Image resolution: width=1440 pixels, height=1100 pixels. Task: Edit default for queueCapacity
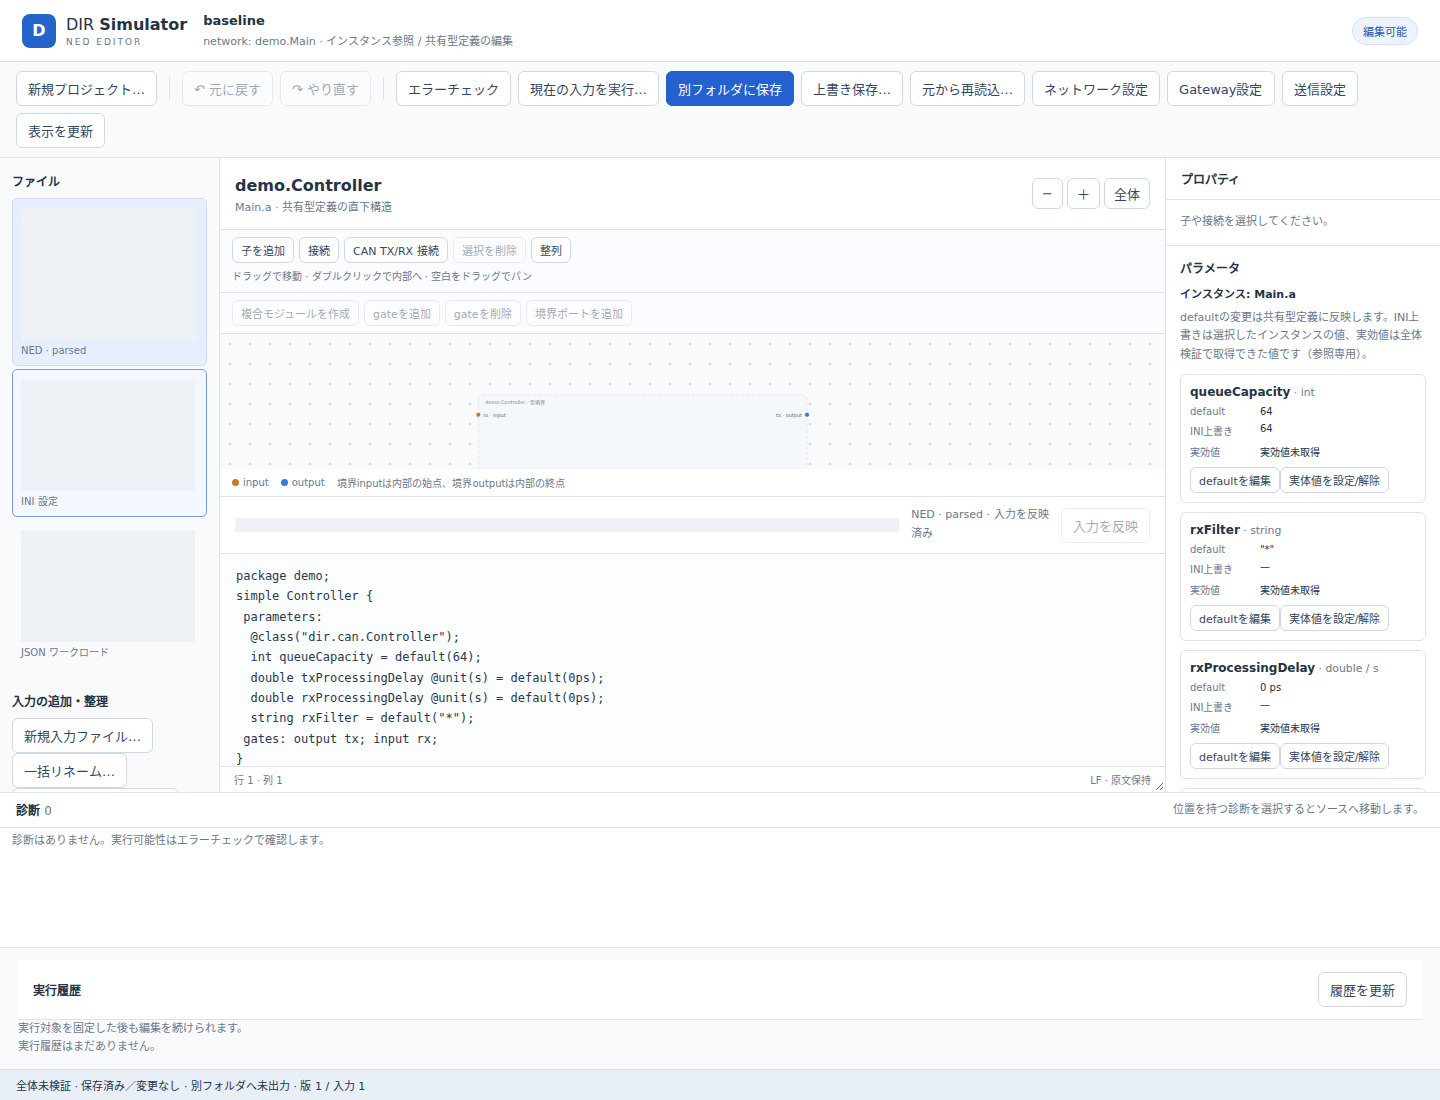click(x=1235, y=480)
